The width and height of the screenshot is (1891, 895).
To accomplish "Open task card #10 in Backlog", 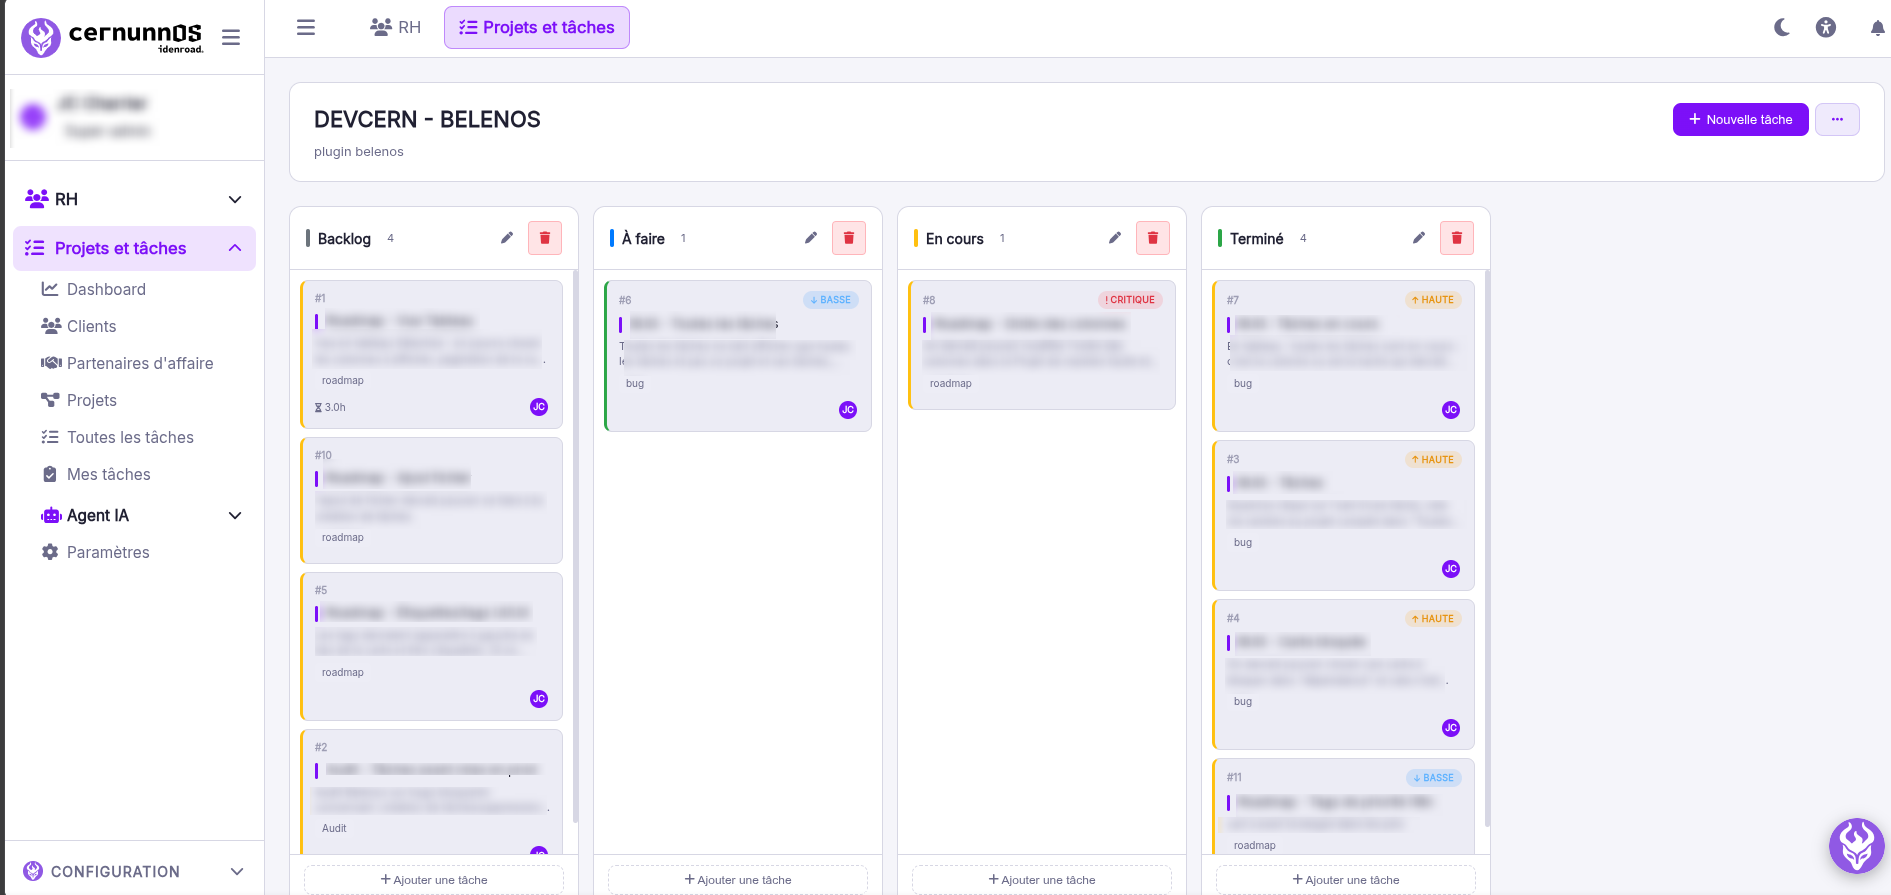I will [x=431, y=500].
